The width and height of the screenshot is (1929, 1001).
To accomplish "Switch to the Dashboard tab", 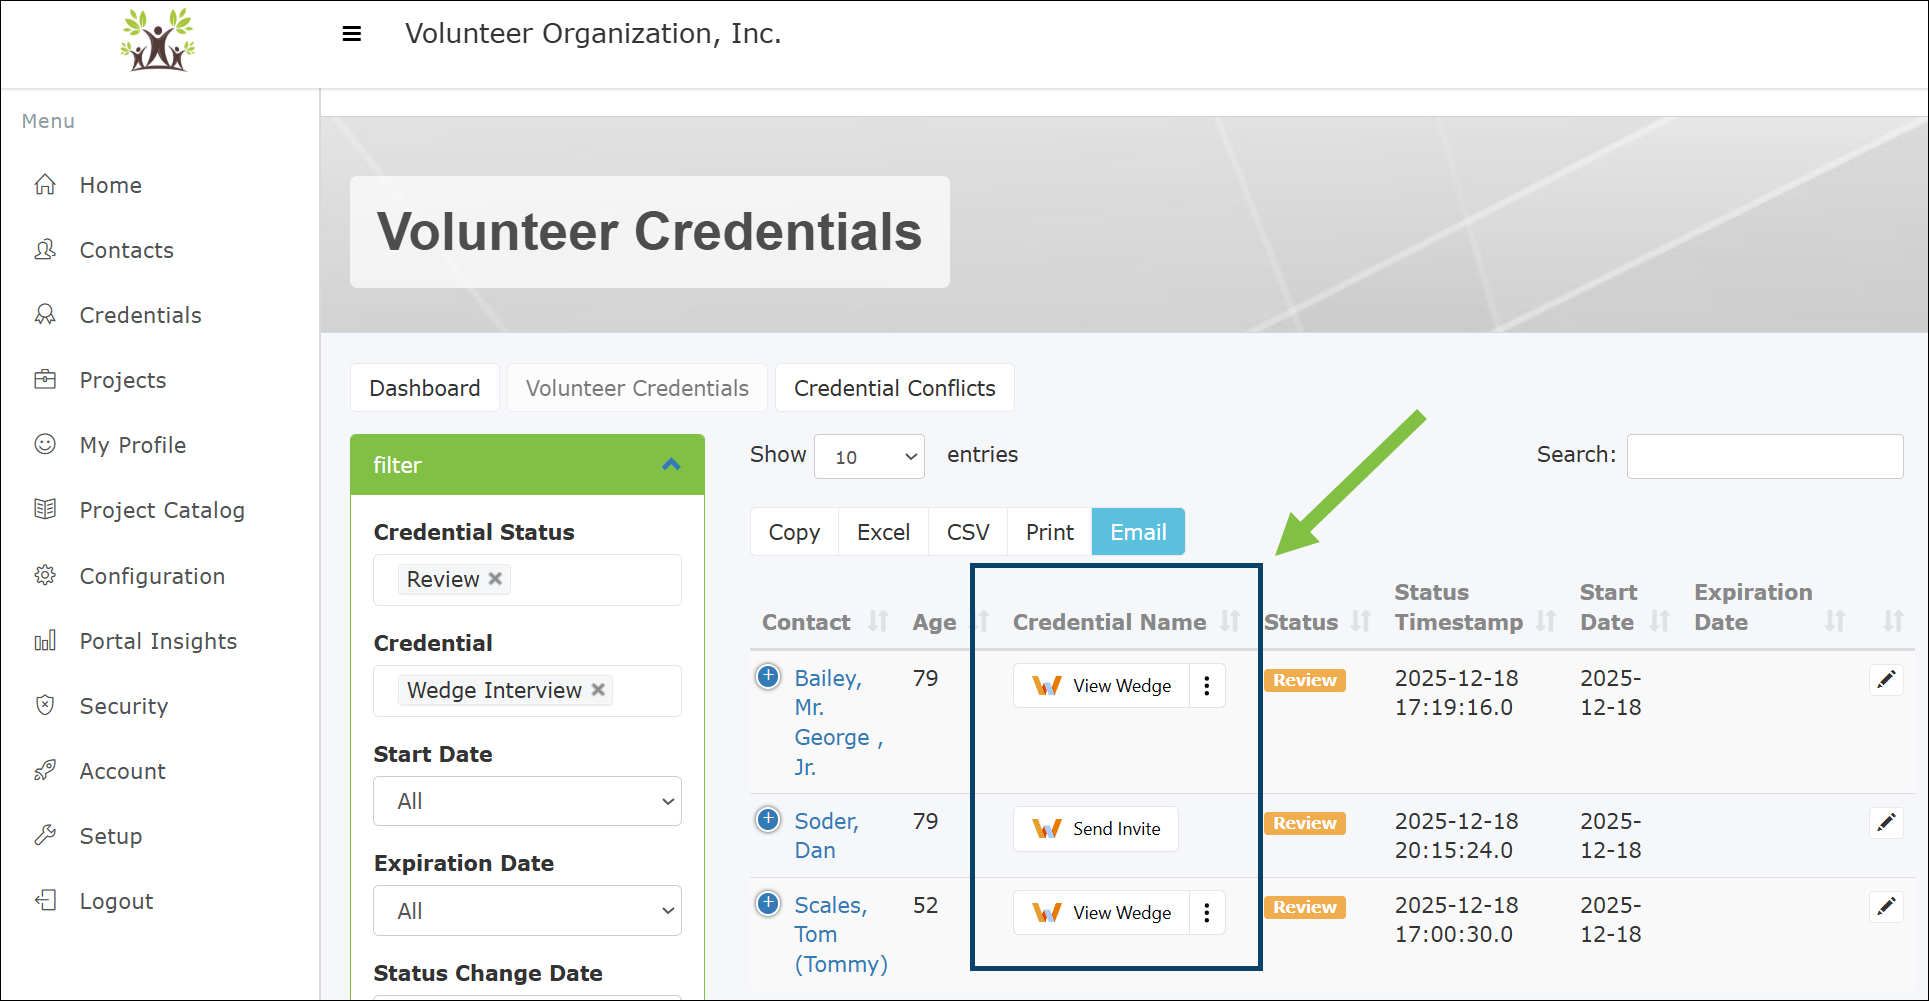I will [424, 388].
